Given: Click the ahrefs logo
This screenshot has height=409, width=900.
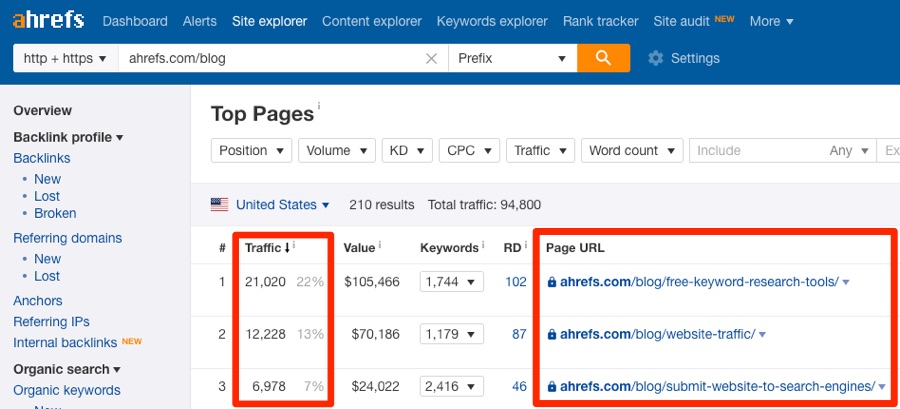Looking at the screenshot, I should [x=49, y=21].
